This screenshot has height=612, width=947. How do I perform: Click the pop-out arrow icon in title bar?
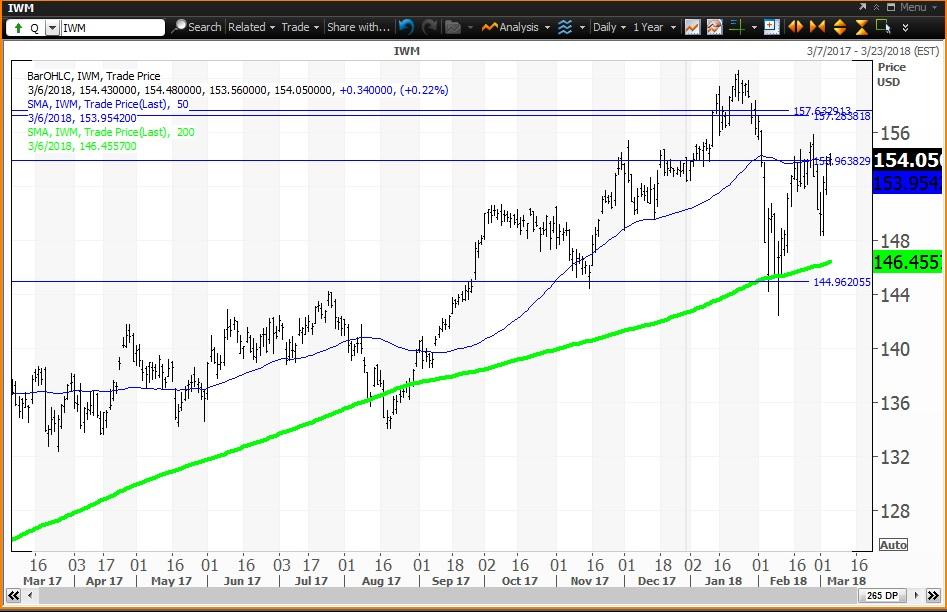[x=862, y=7]
